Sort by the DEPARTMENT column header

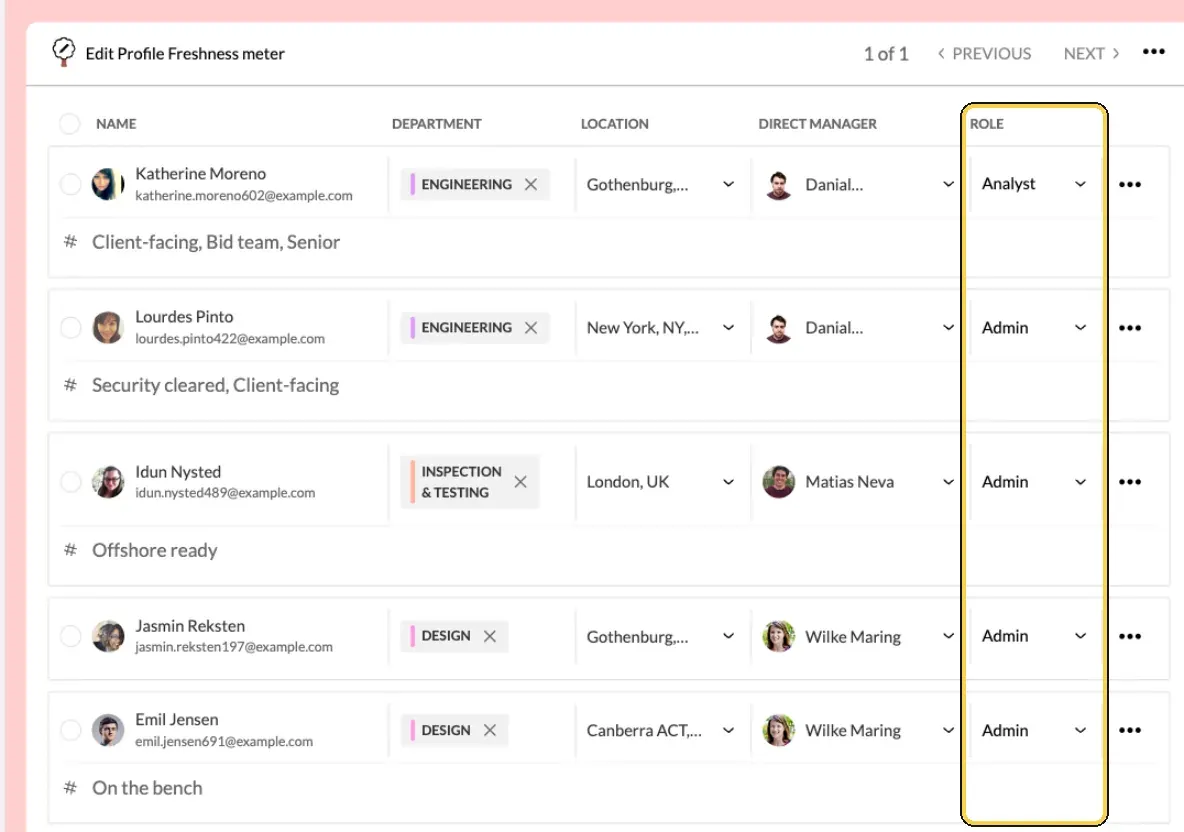(436, 124)
